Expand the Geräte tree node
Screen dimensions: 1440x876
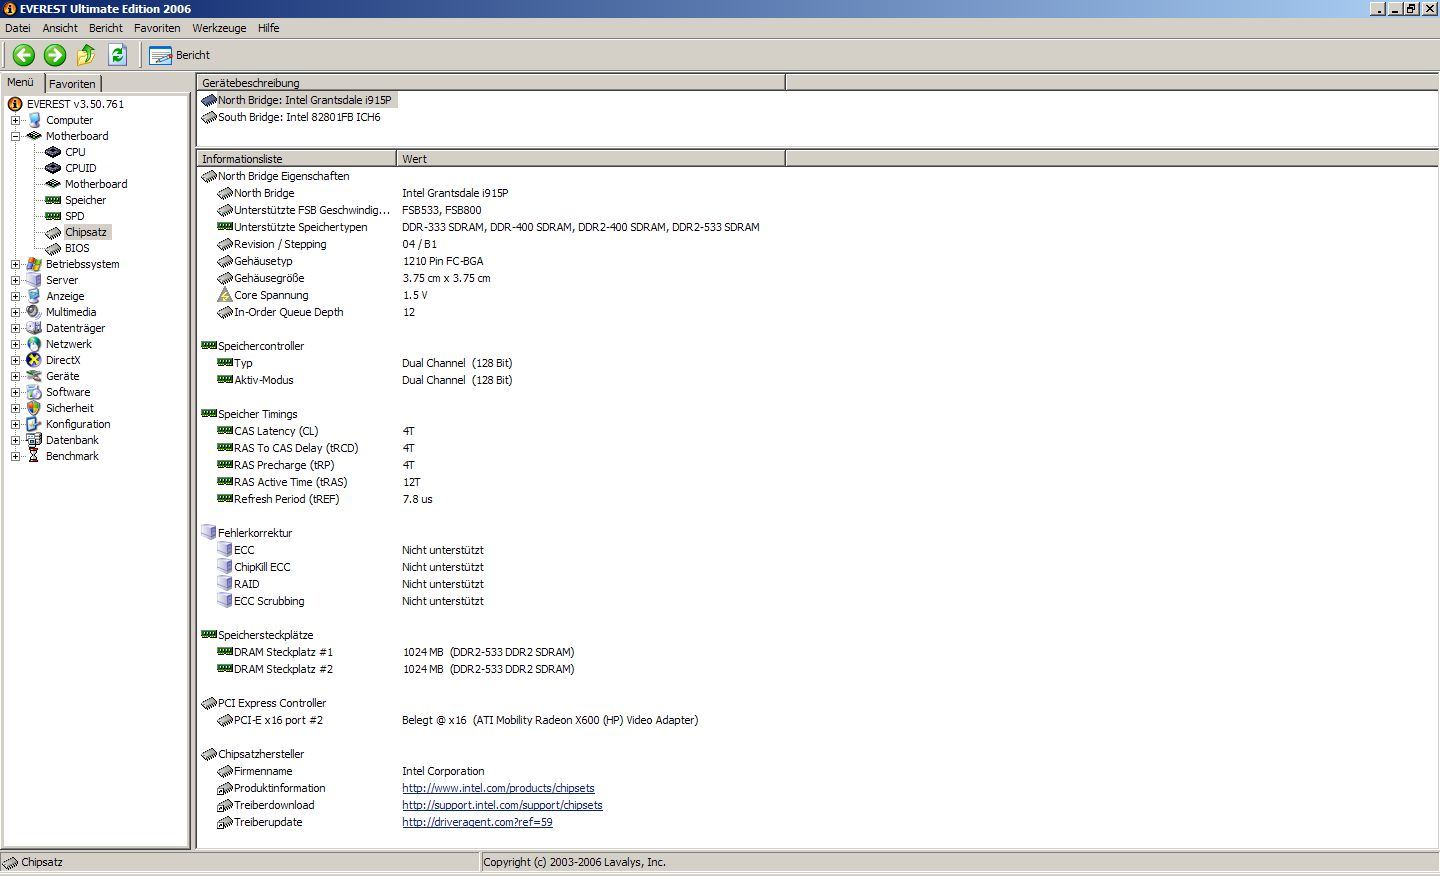pyautogui.click(x=15, y=376)
